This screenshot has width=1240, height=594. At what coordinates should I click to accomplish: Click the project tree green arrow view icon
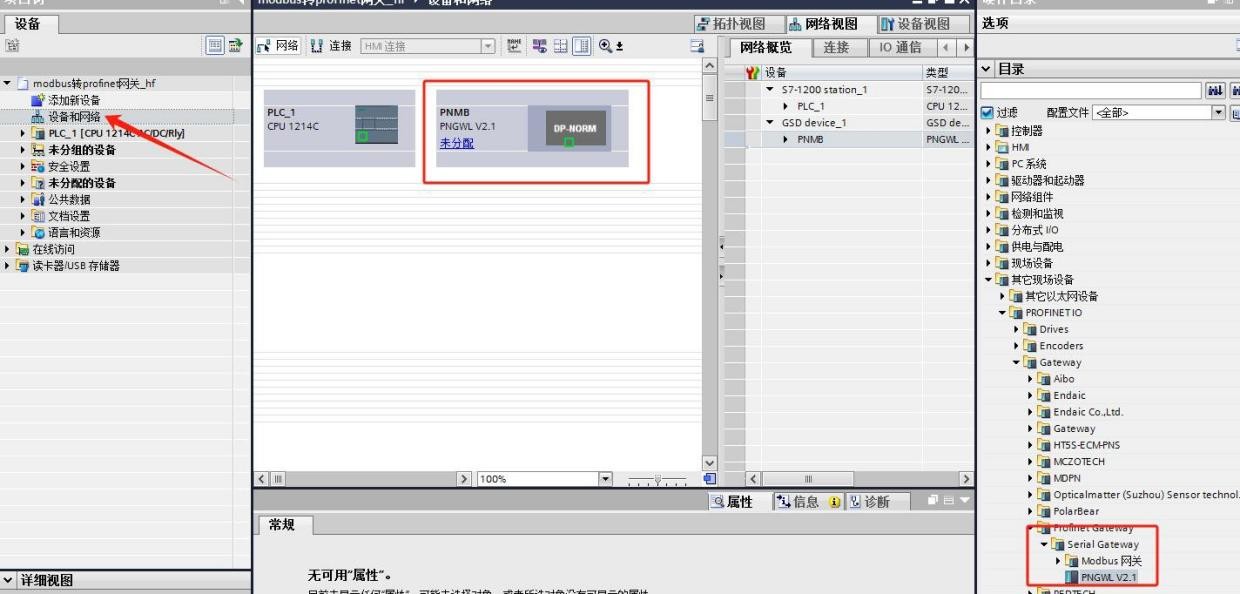pos(236,45)
